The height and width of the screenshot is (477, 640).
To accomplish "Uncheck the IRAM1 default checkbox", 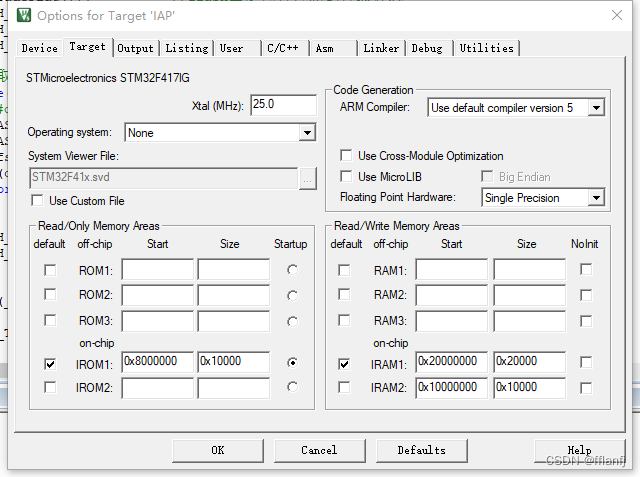I will click(344, 364).
